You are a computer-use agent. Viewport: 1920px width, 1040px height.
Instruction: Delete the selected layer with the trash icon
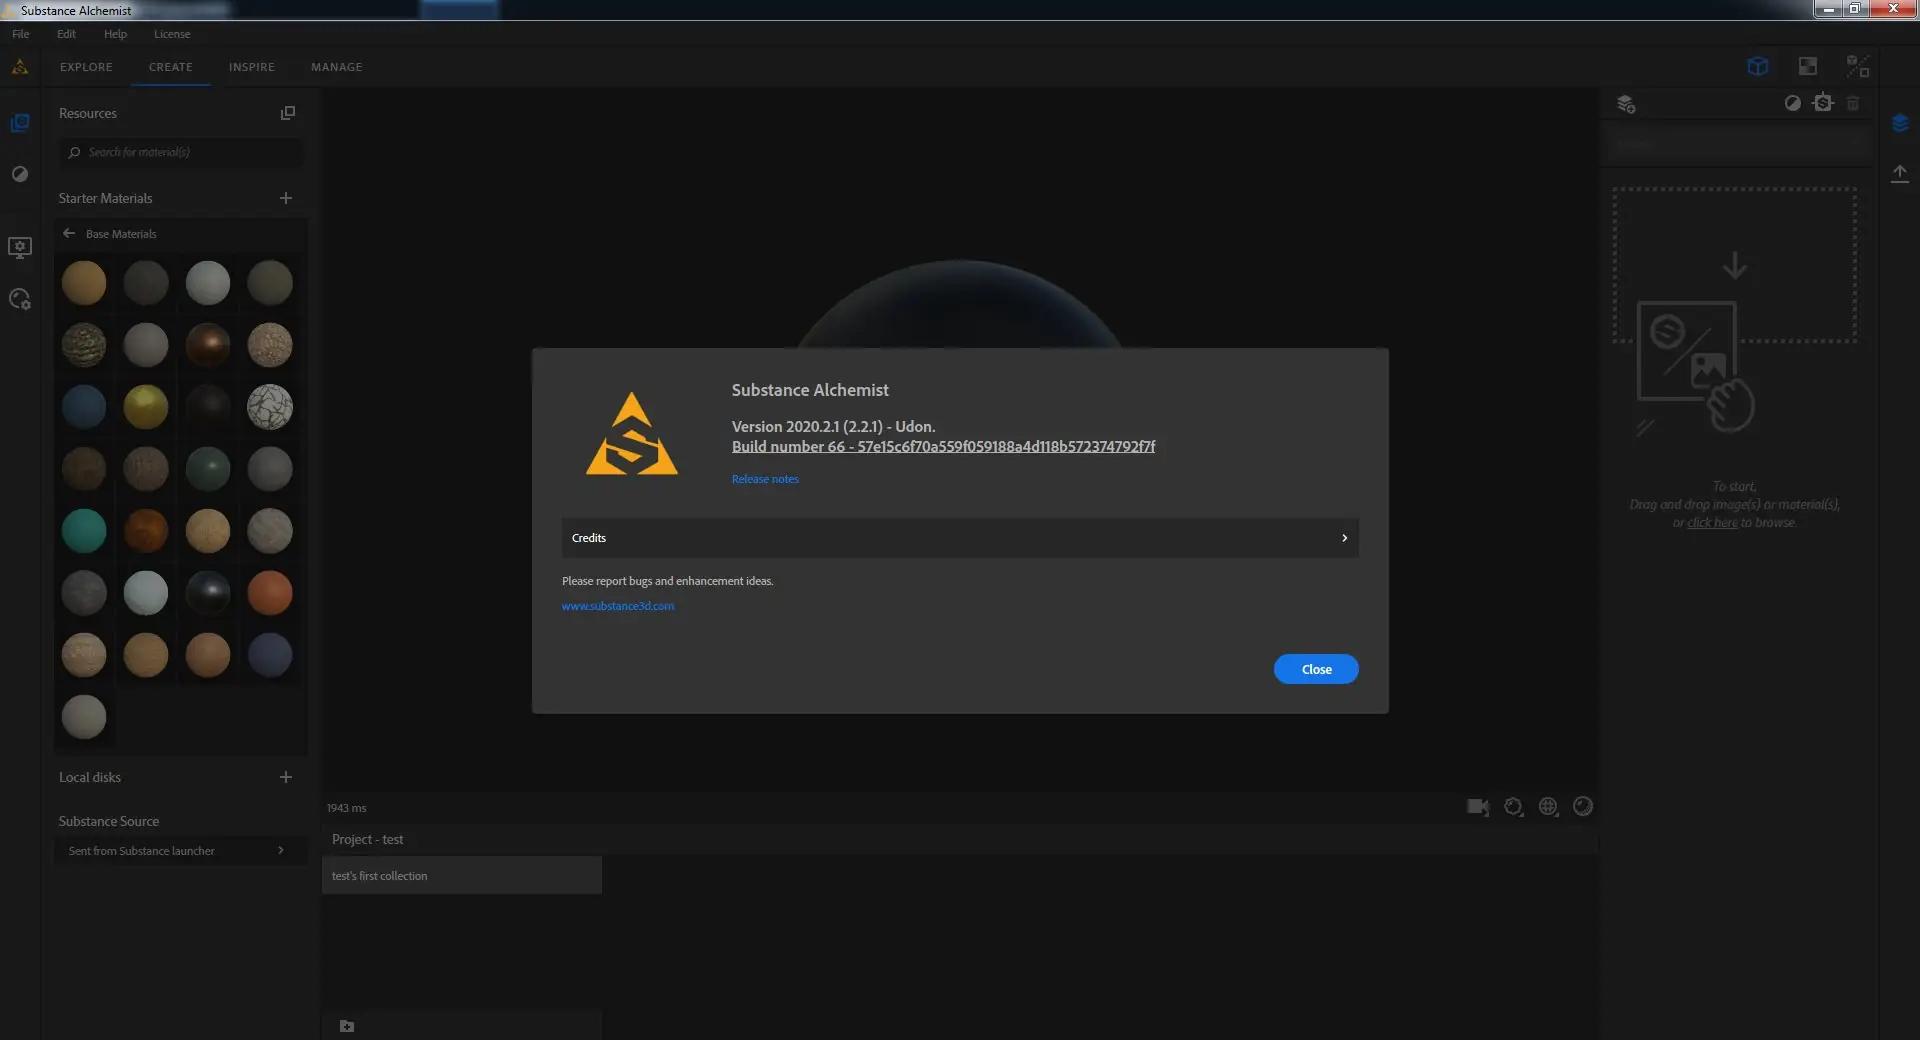(1853, 103)
